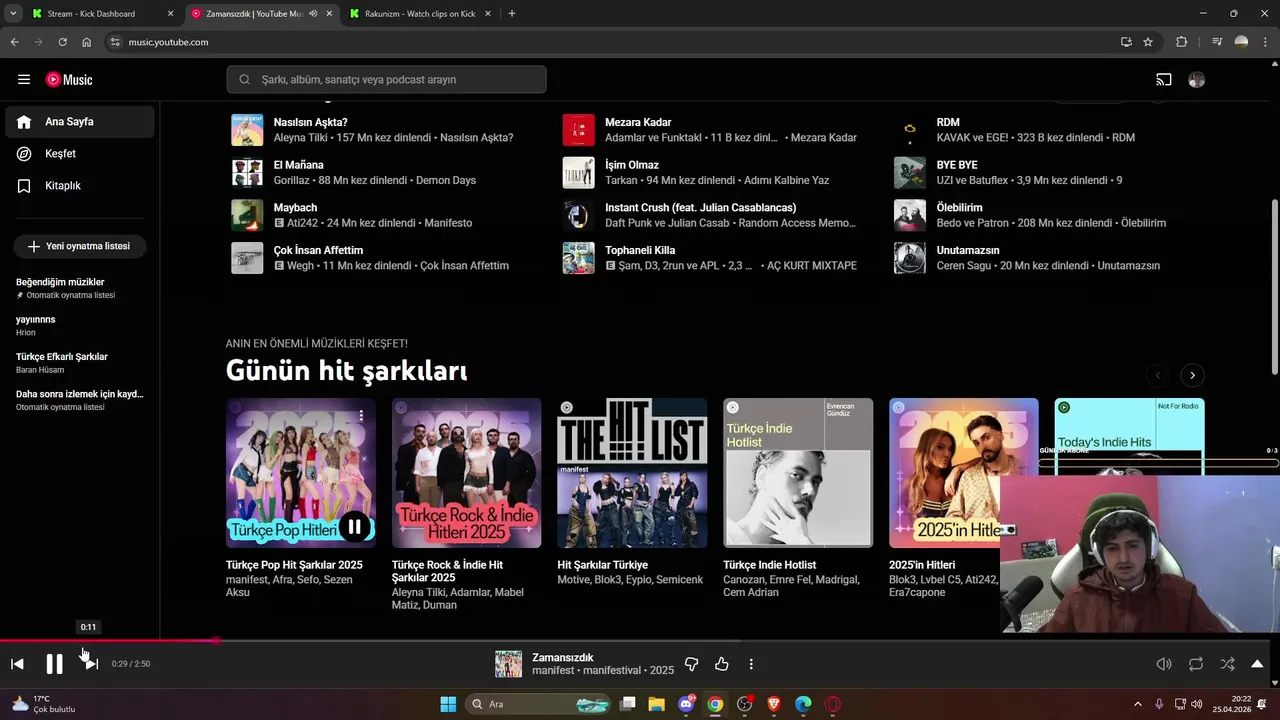Open the tab search dropdown

point(13,14)
